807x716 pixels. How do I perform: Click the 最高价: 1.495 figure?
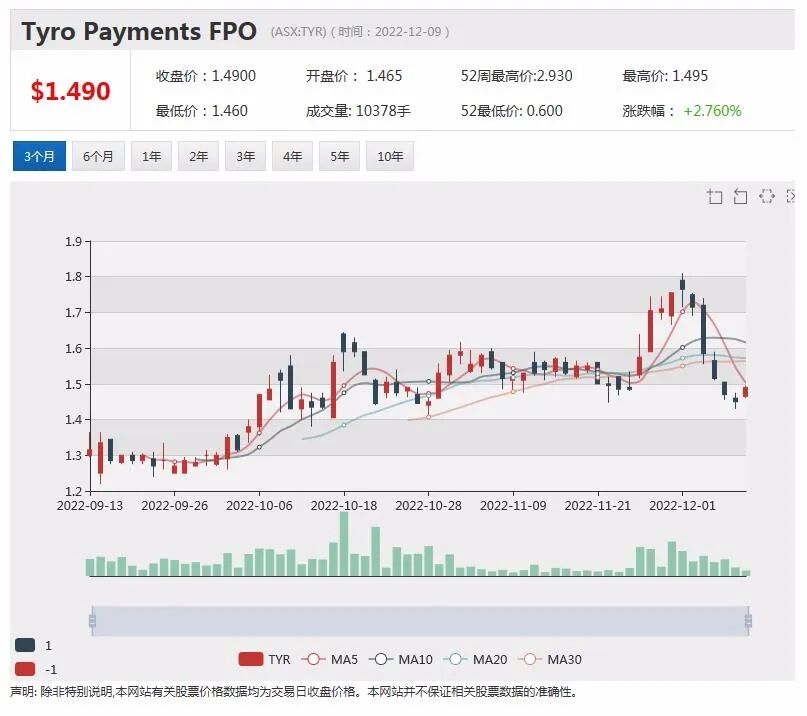665,76
